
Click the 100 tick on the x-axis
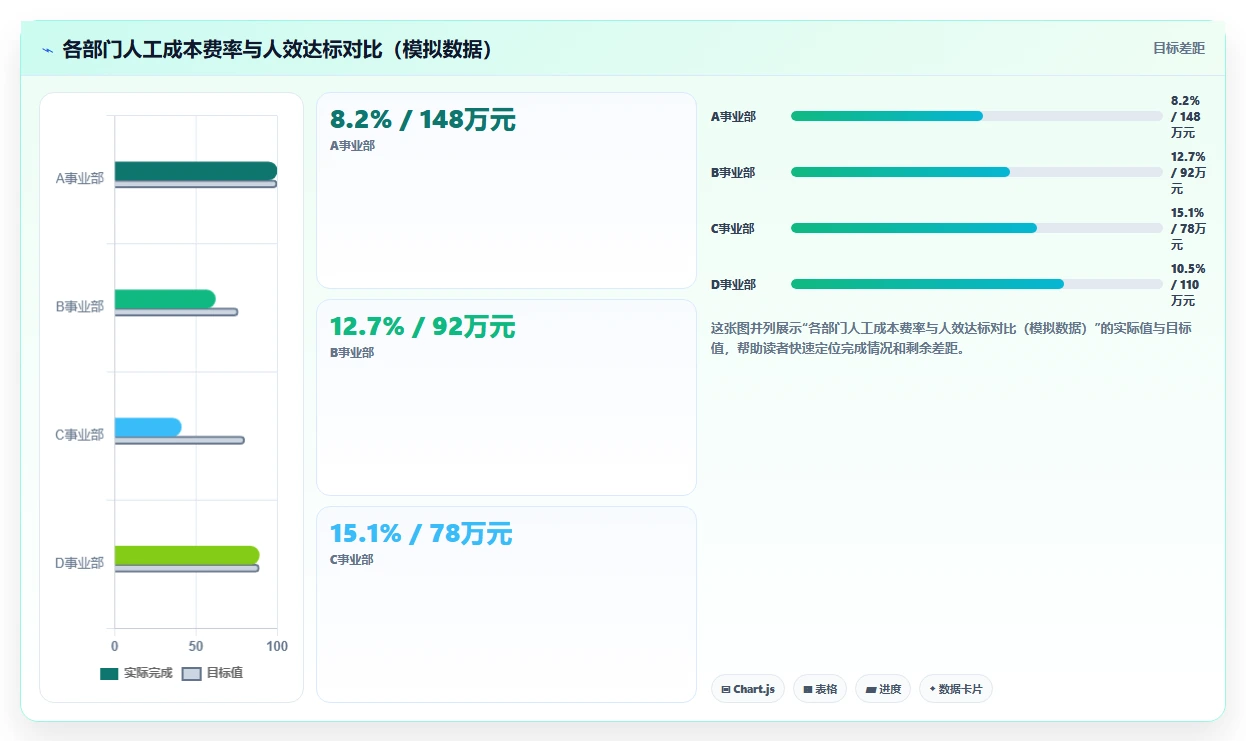coord(277,646)
